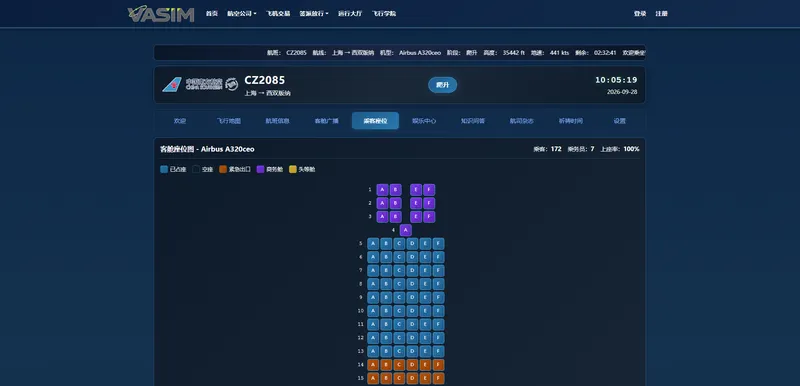The image size is (800, 386).
Task: Select economy seat 10B
Action: (386, 311)
